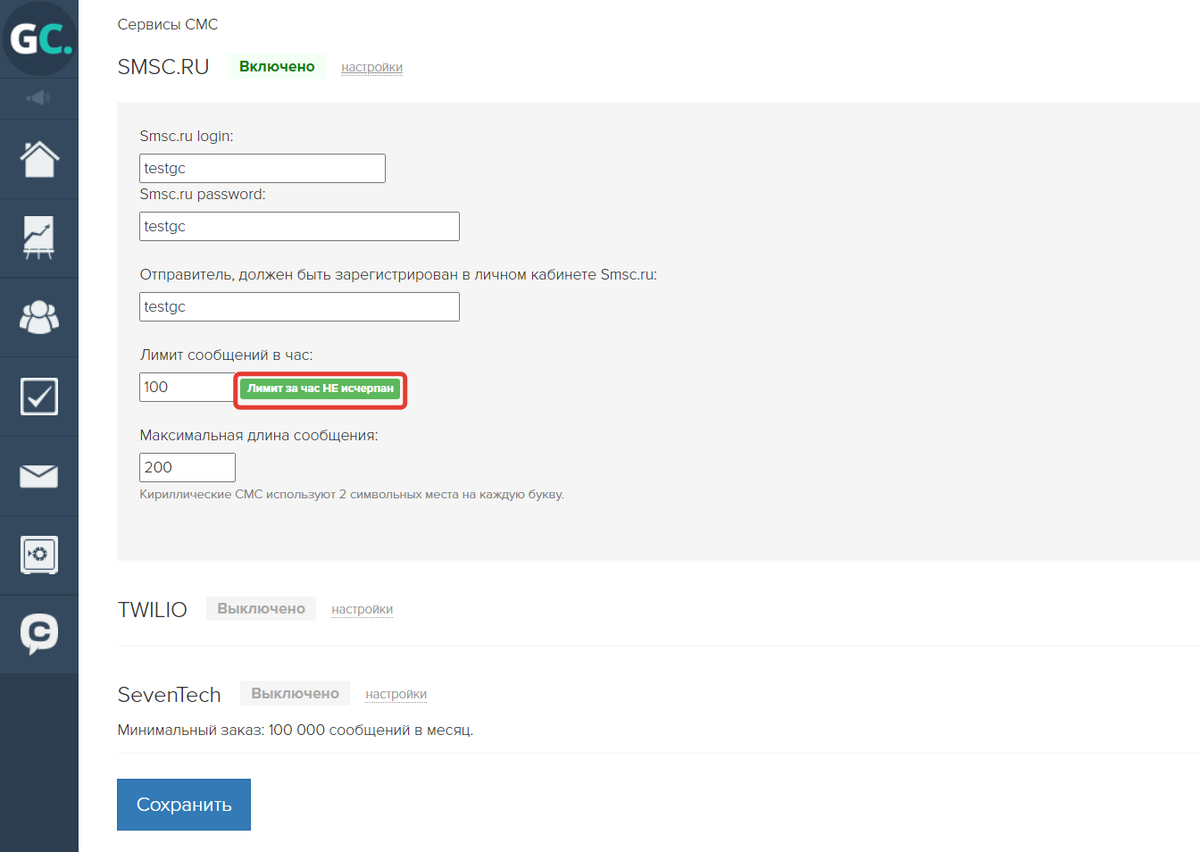
Task: Click the hourly message limit field
Action: [x=187, y=387]
